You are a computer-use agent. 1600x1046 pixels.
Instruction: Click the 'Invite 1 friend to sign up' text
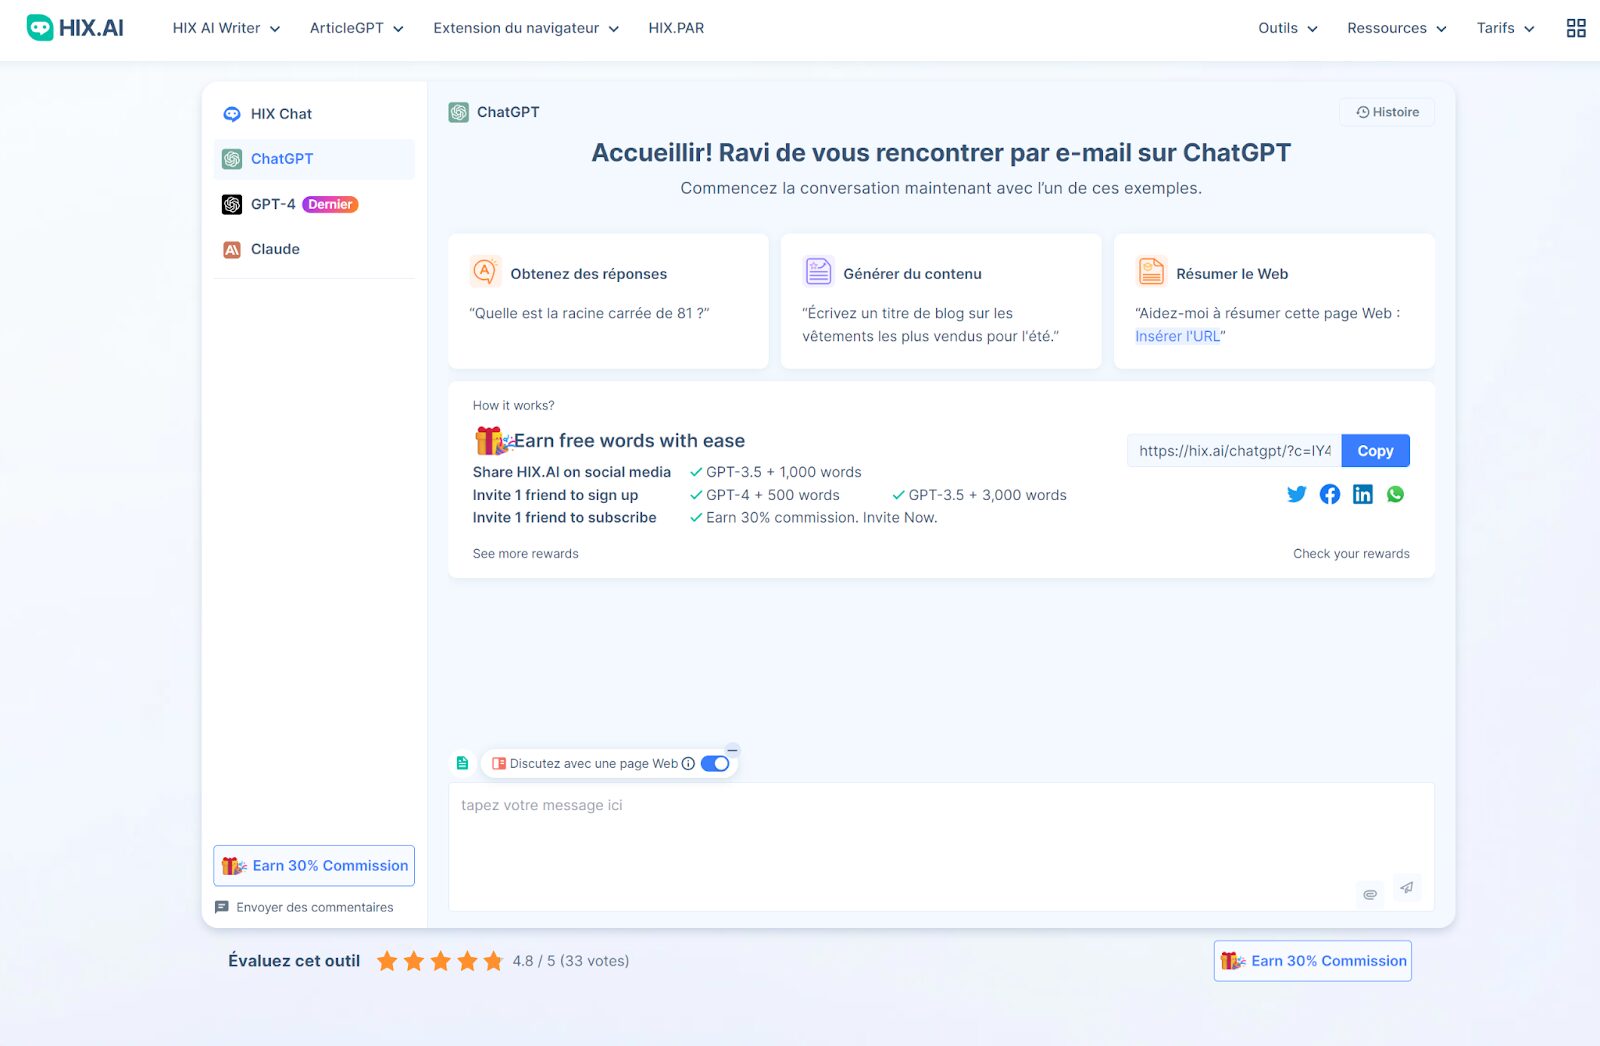(555, 495)
